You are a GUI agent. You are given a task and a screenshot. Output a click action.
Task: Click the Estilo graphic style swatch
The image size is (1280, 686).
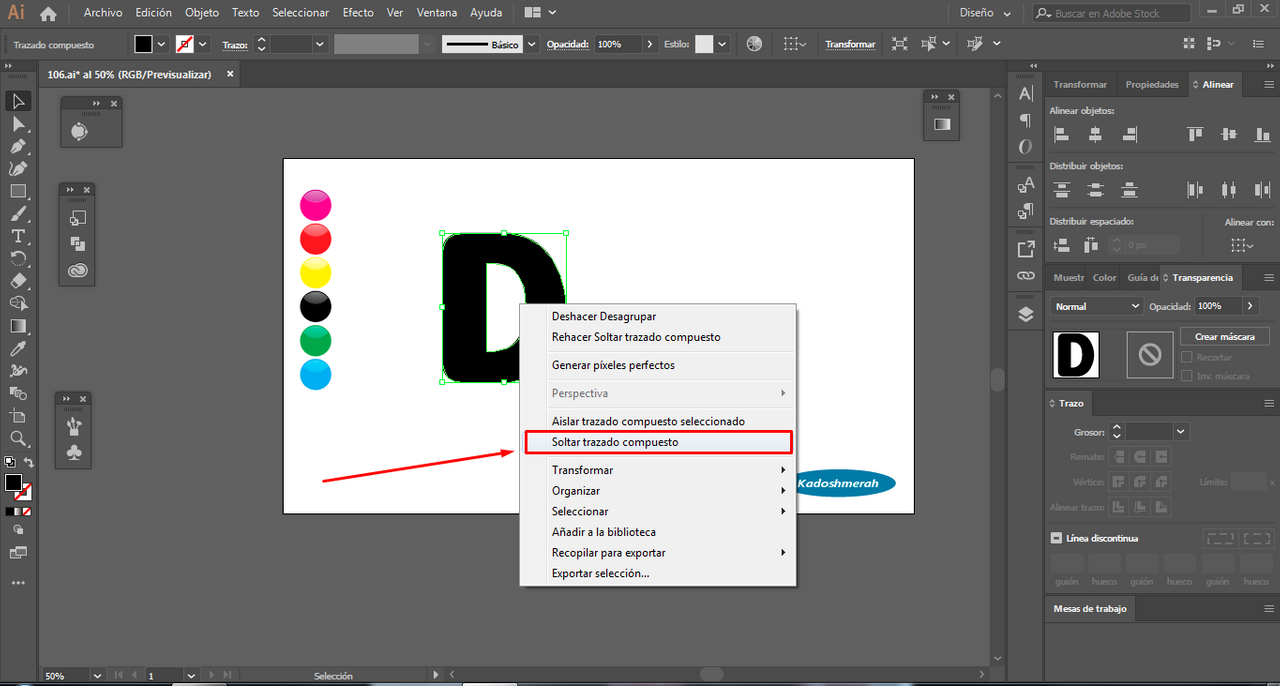(704, 44)
